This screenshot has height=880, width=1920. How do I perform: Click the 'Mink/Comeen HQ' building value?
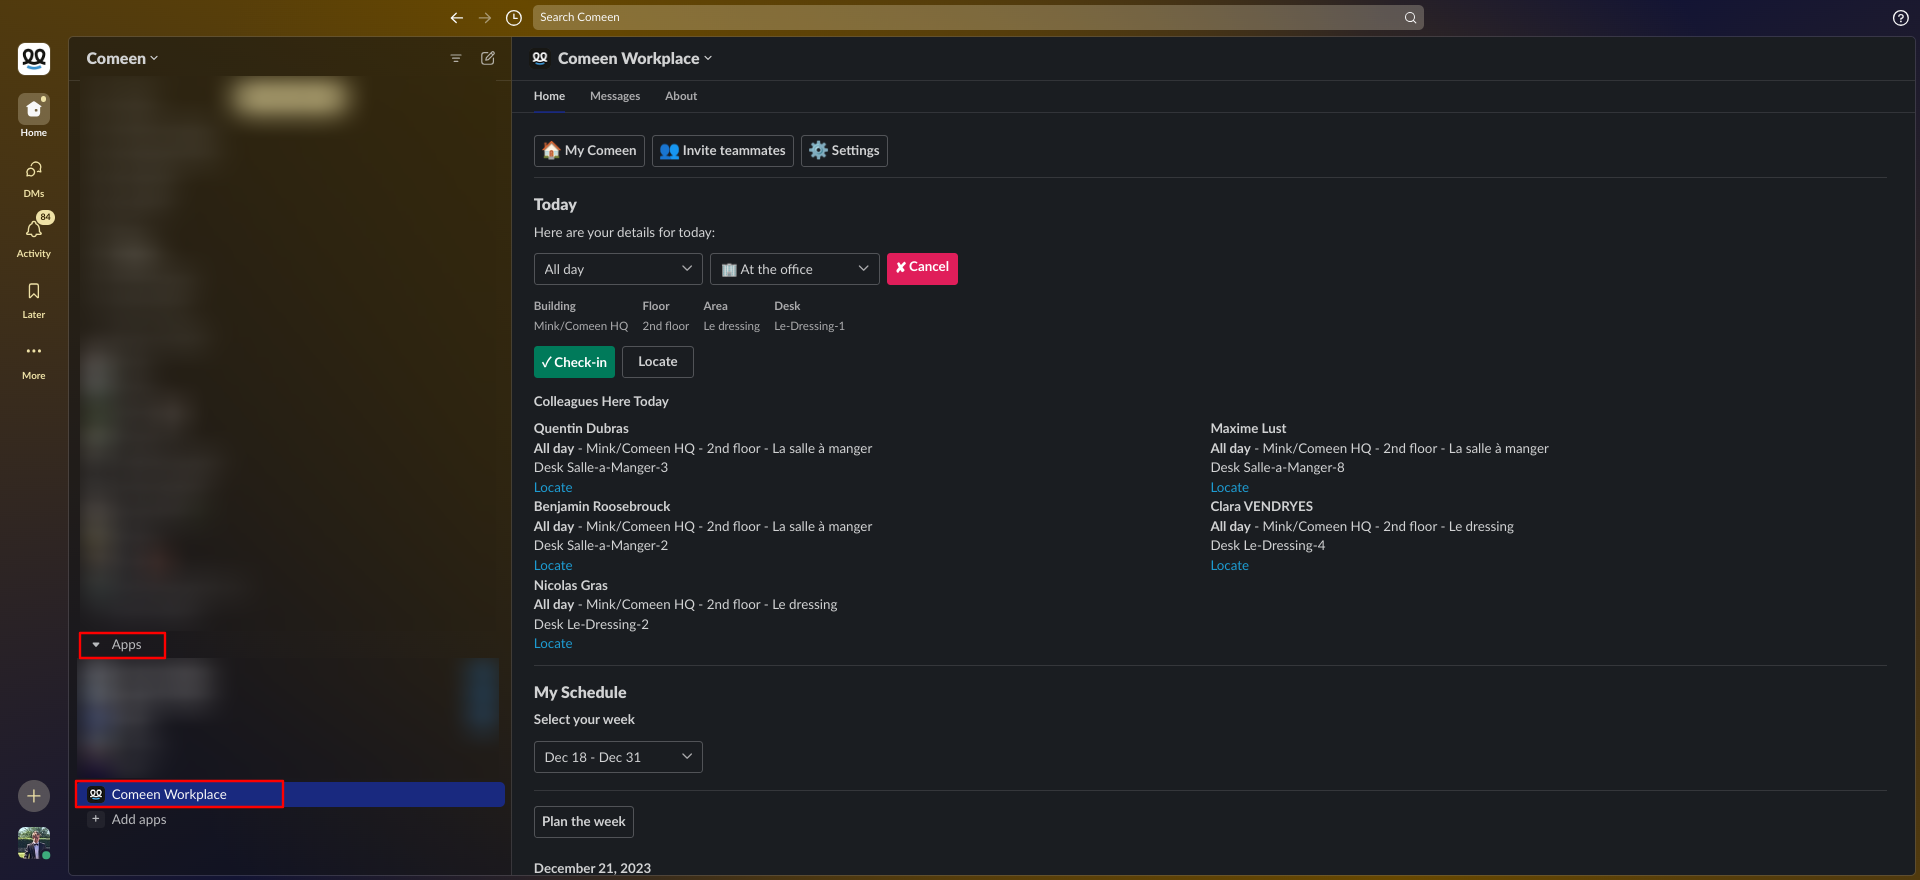pos(581,327)
